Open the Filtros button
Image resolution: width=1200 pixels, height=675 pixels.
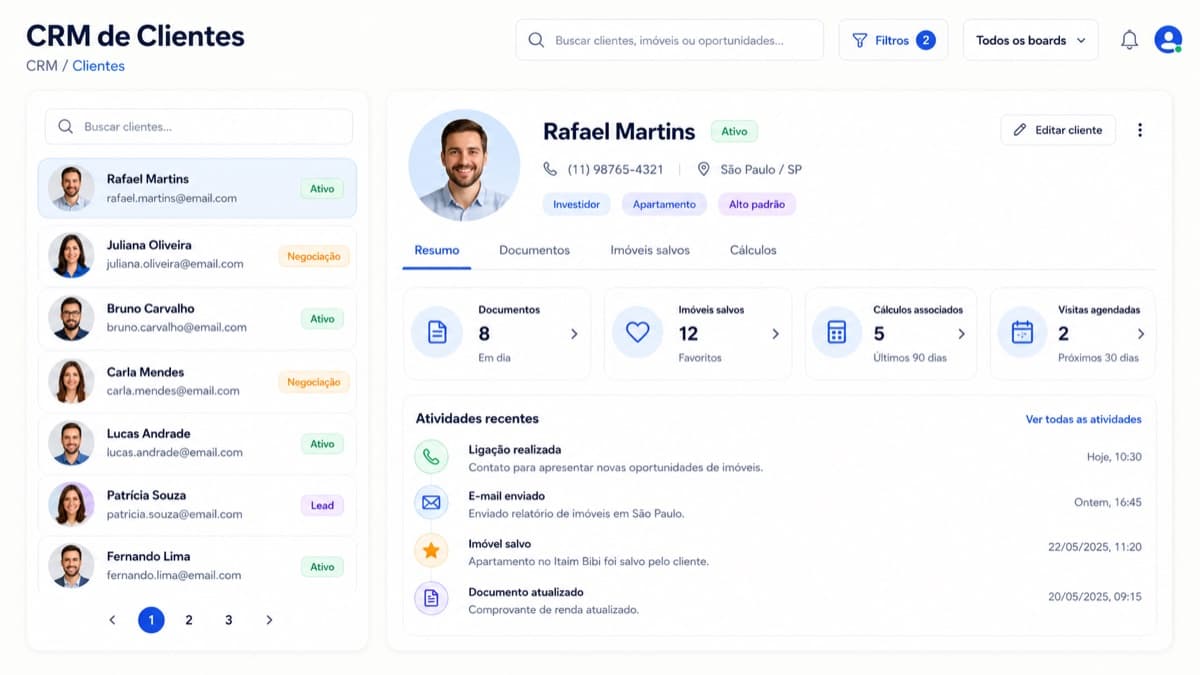coord(893,40)
